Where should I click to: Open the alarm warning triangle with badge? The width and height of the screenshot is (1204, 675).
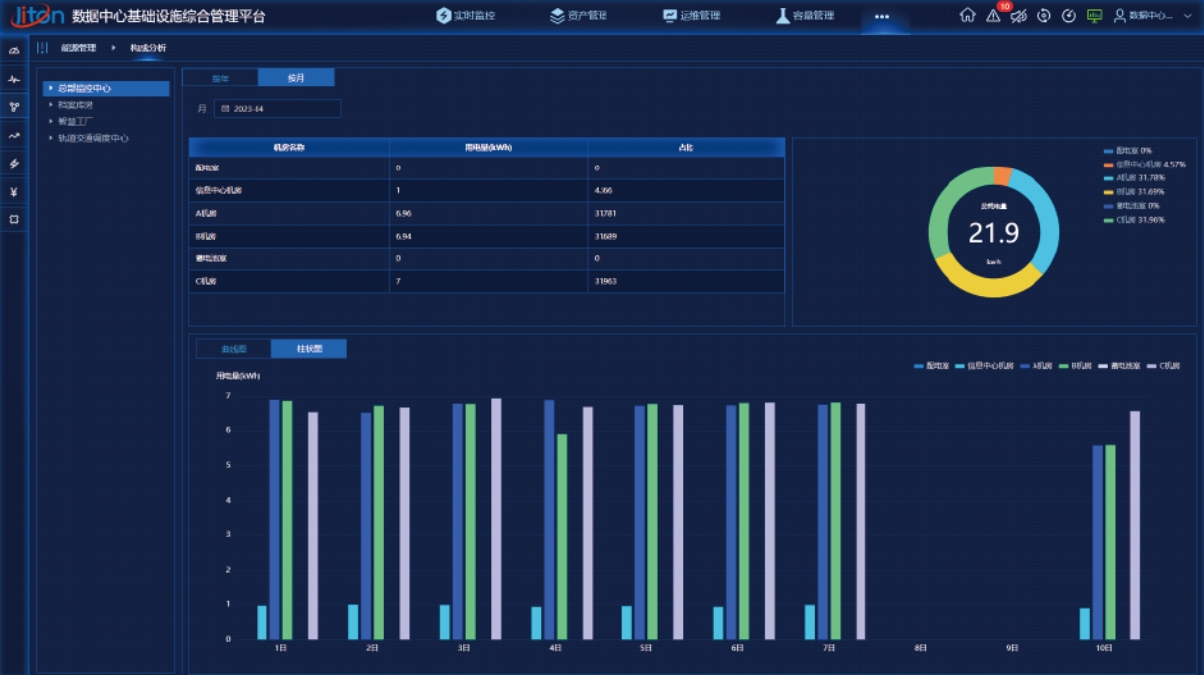tap(993, 15)
